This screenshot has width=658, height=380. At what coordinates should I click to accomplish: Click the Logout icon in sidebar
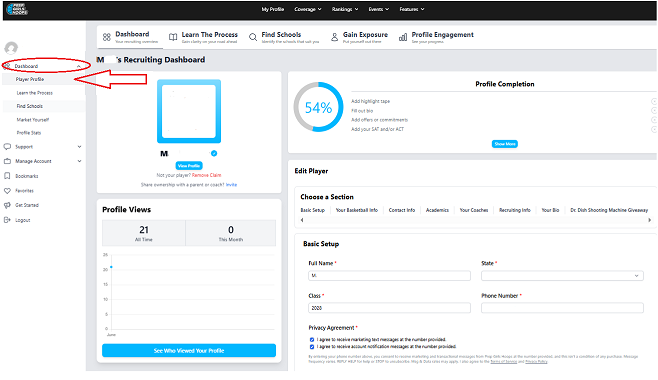pyautogui.click(x=7, y=220)
